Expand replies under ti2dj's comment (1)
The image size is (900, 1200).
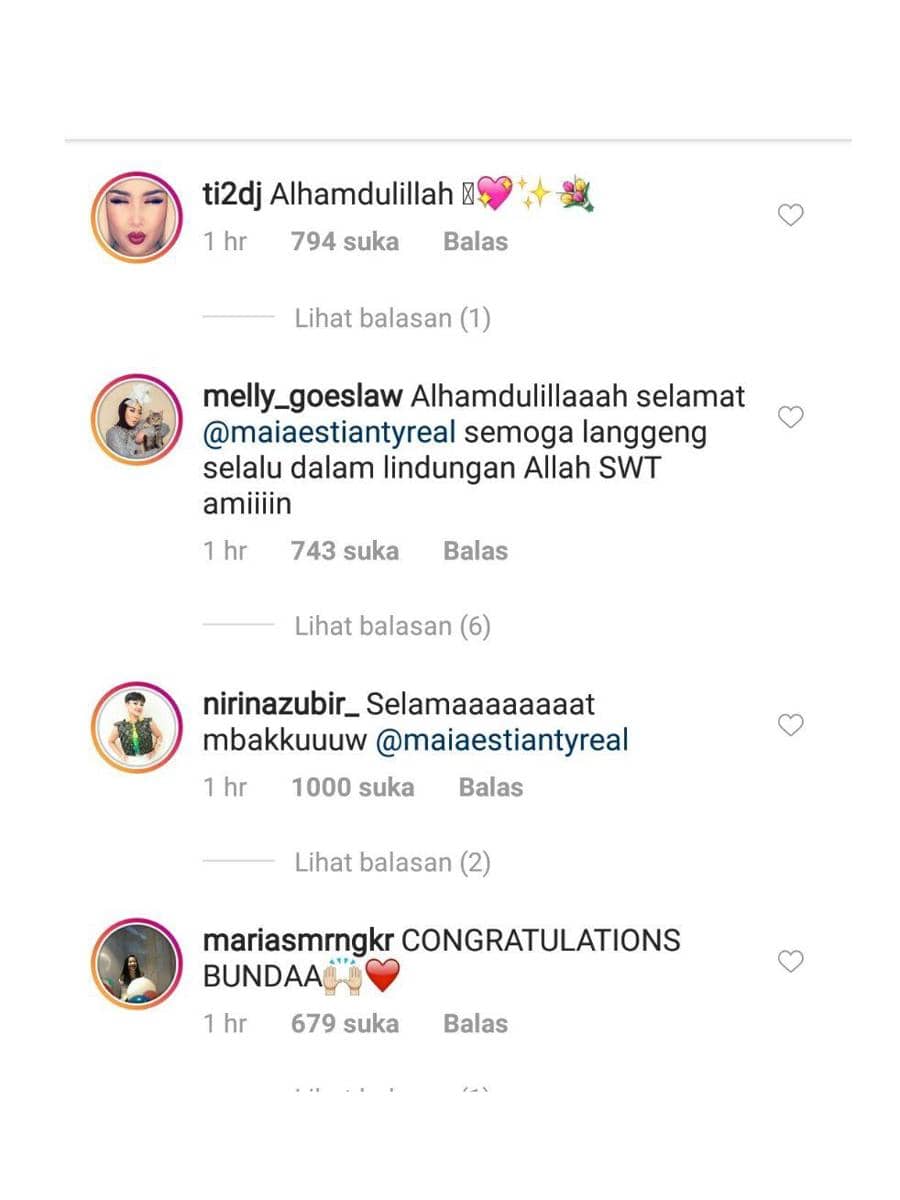pyautogui.click(x=392, y=319)
